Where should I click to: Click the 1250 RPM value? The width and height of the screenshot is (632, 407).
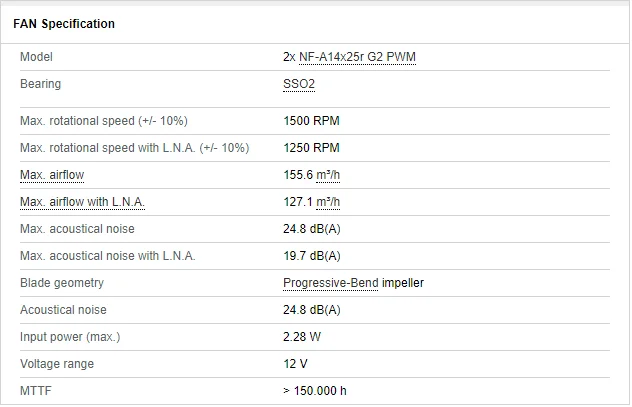312,148
